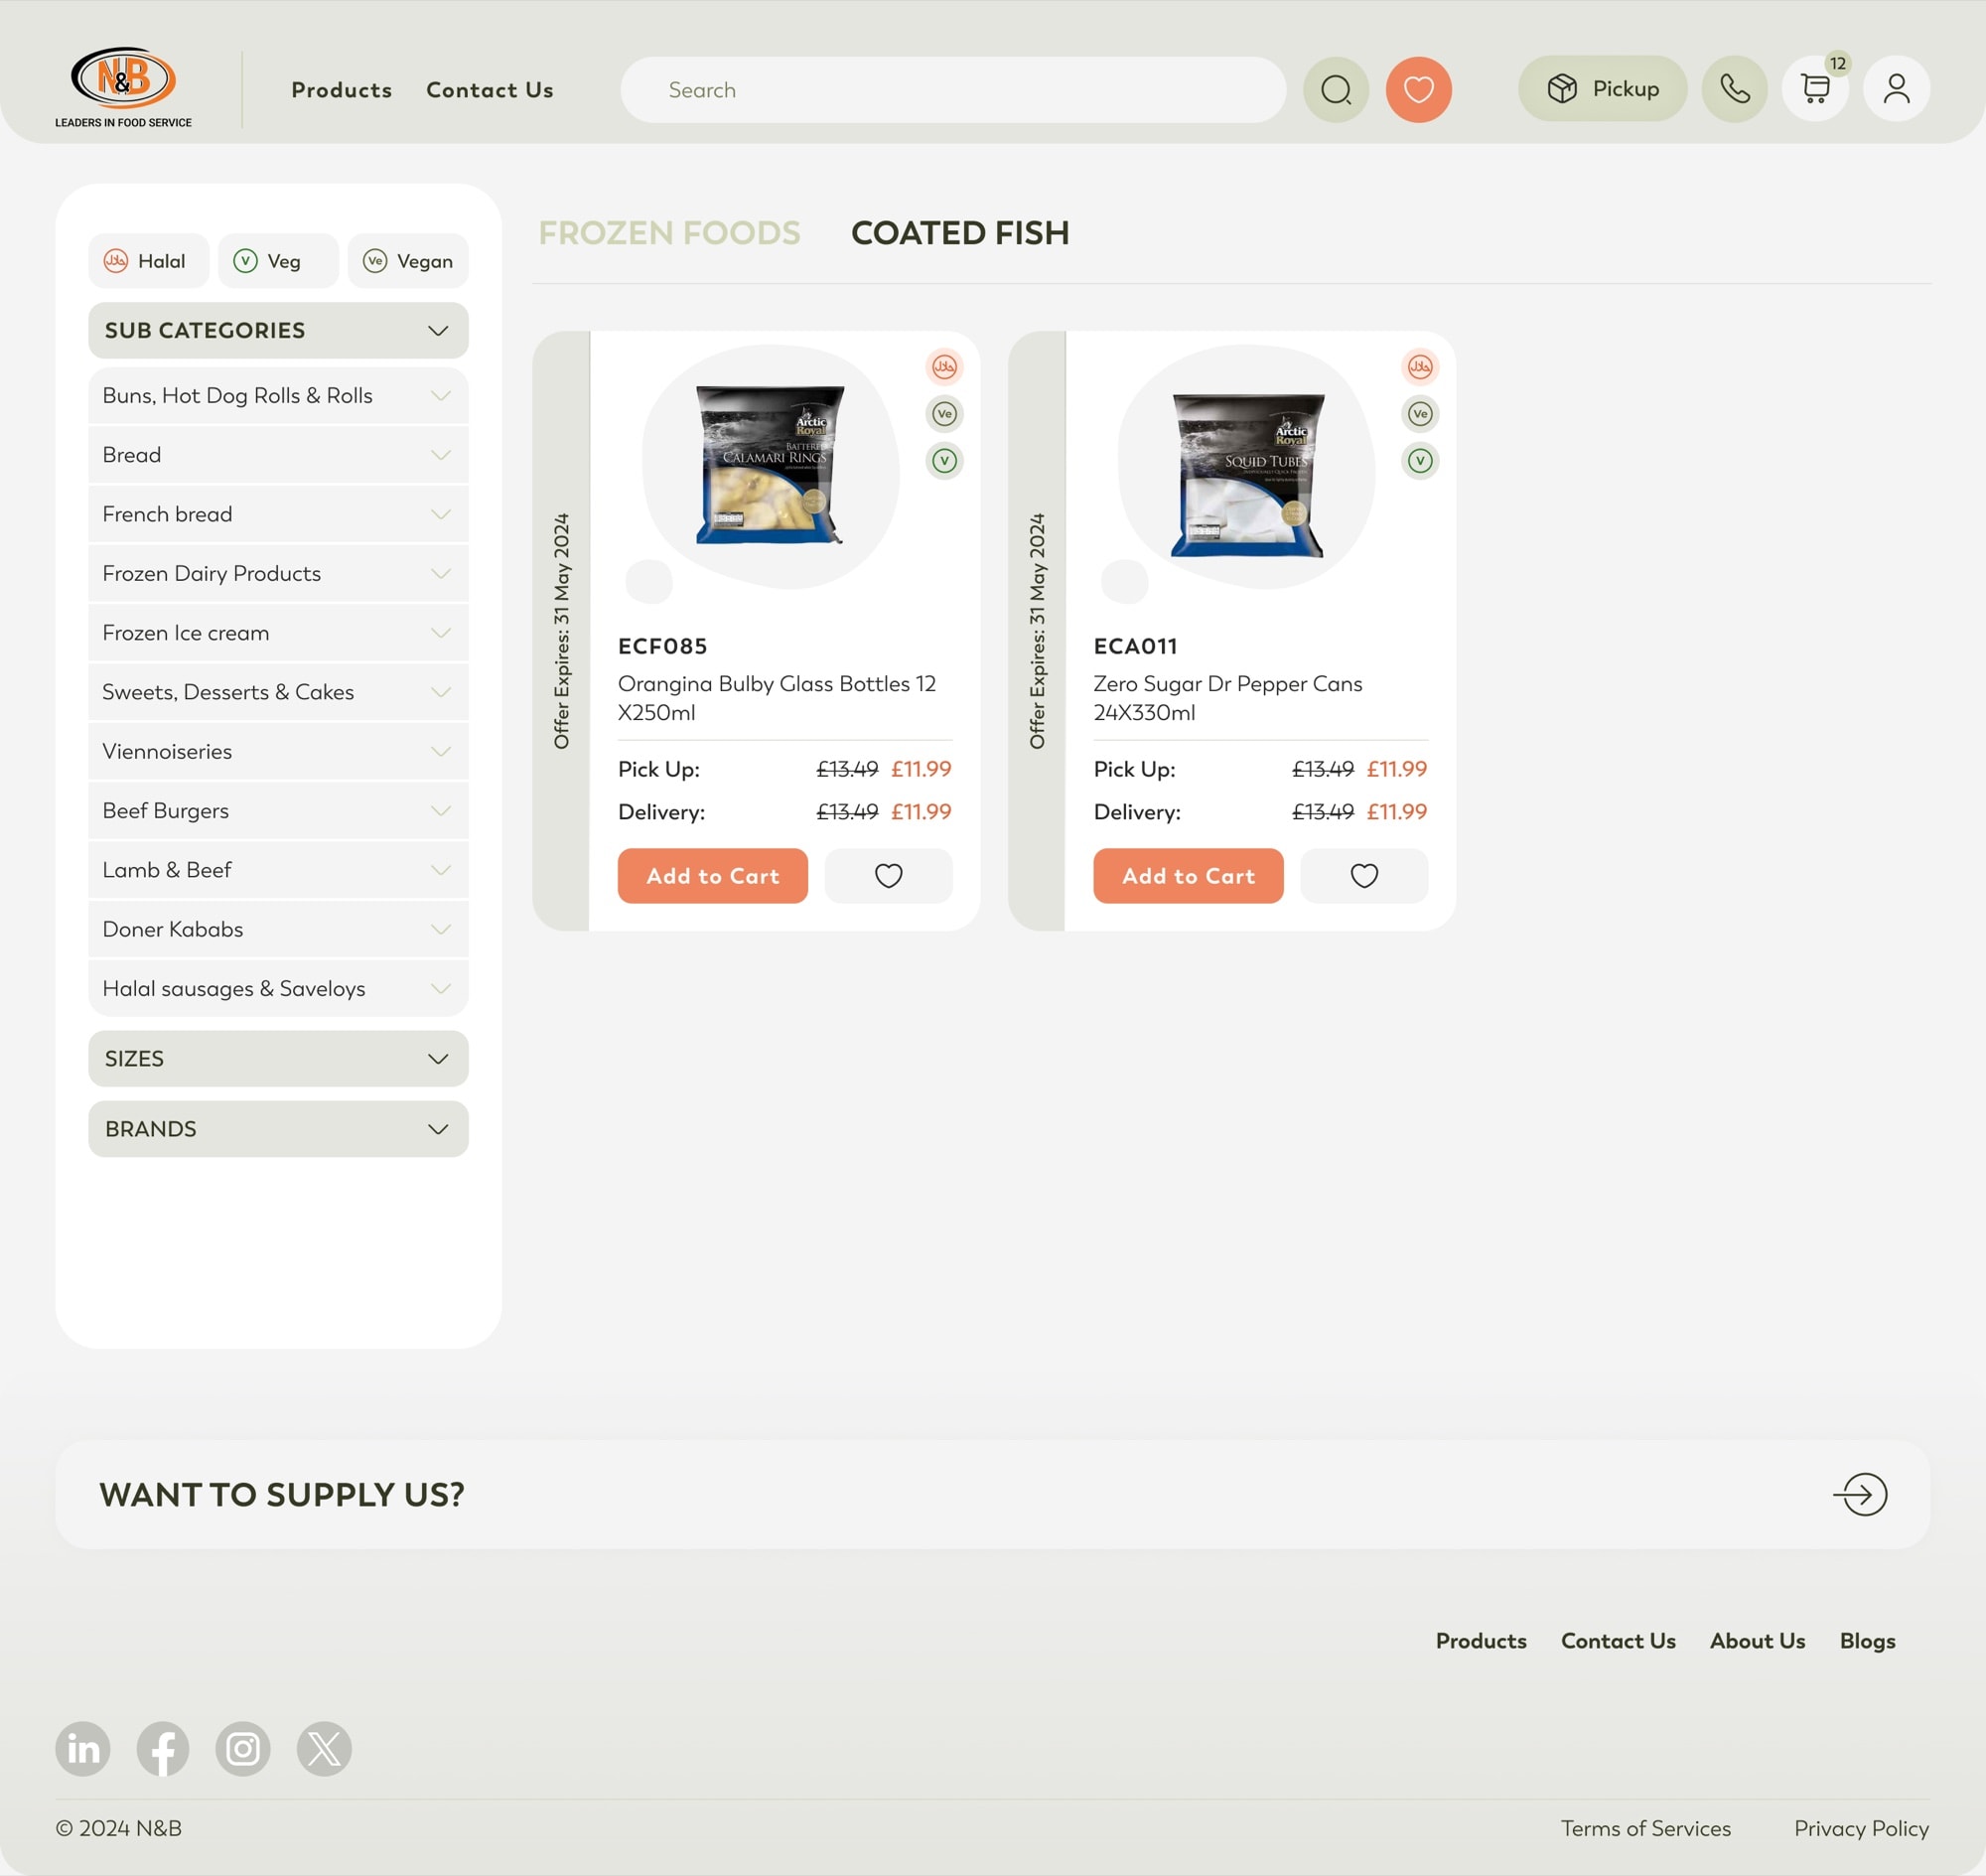Open the user account profile icon

click(1896, 89)
